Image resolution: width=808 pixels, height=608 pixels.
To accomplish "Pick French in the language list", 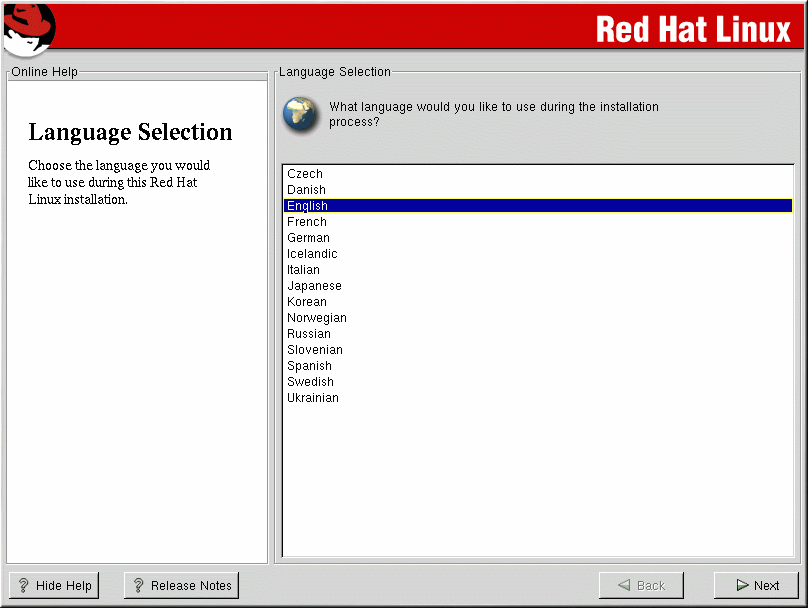I will 306,222.
